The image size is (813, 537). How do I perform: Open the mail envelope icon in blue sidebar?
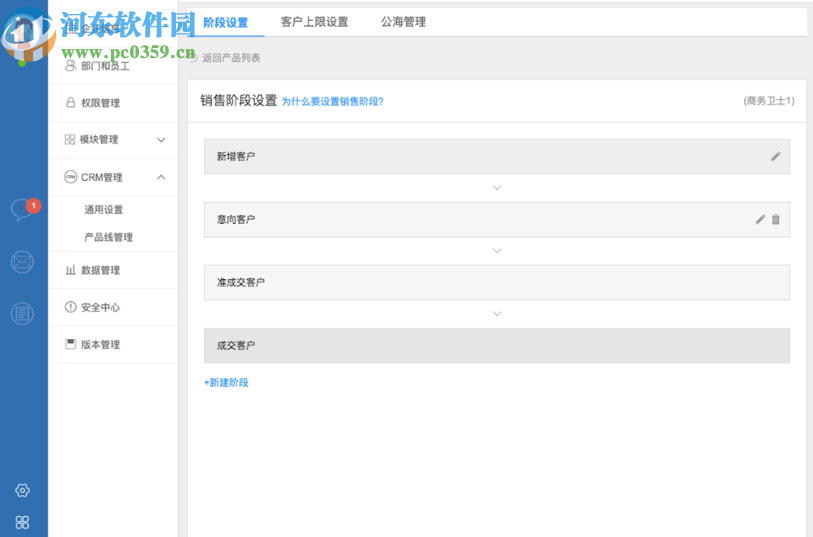pyautogui.click(x=22, y=262)
